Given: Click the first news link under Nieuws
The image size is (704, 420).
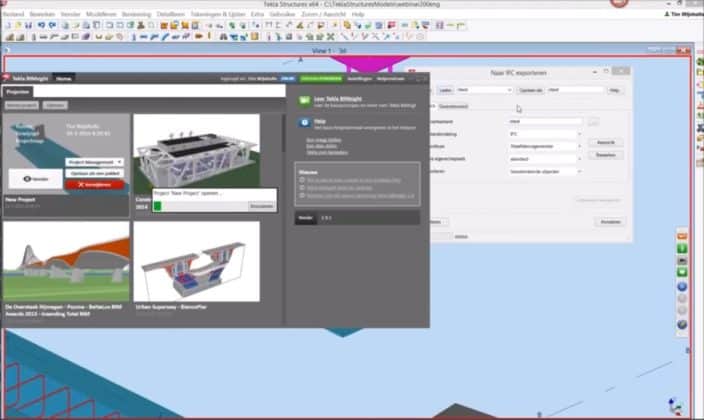Looking at the screenshot, I should 354,180.
